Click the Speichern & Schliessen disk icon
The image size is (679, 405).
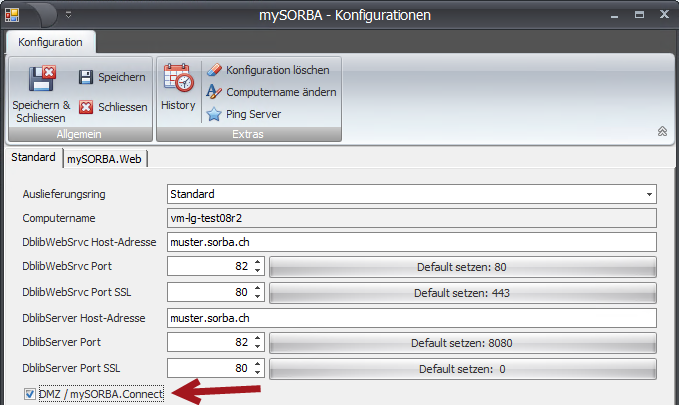coord(42,78)
